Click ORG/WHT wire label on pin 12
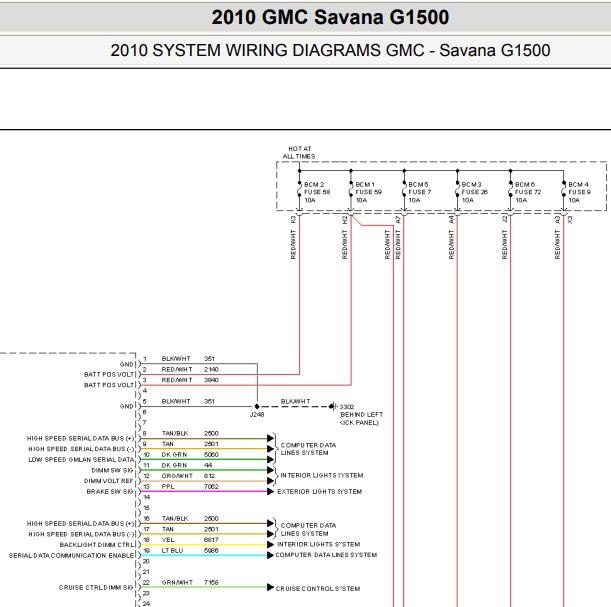Viewport: 611px width, 607px height. pos(177,476)
